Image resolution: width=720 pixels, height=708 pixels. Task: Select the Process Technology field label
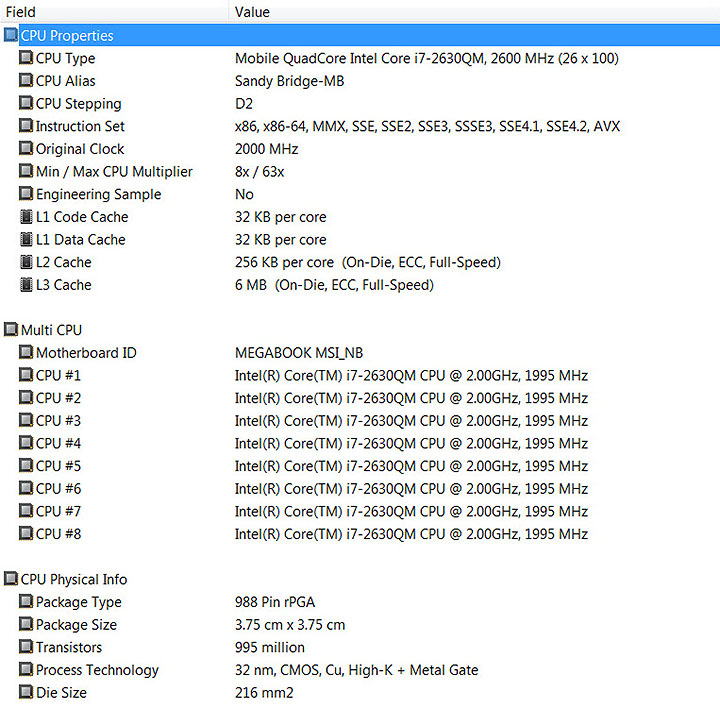[97, 670]
